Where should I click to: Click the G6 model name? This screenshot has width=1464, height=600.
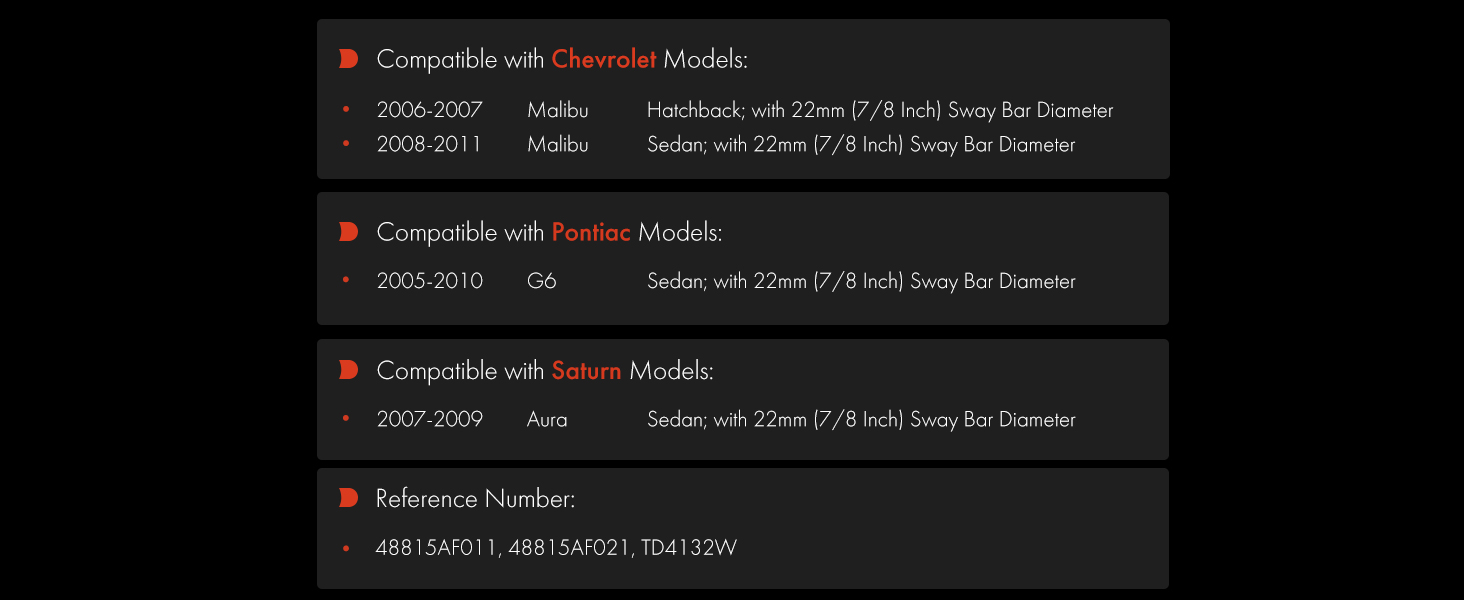(x=542, y=281)
